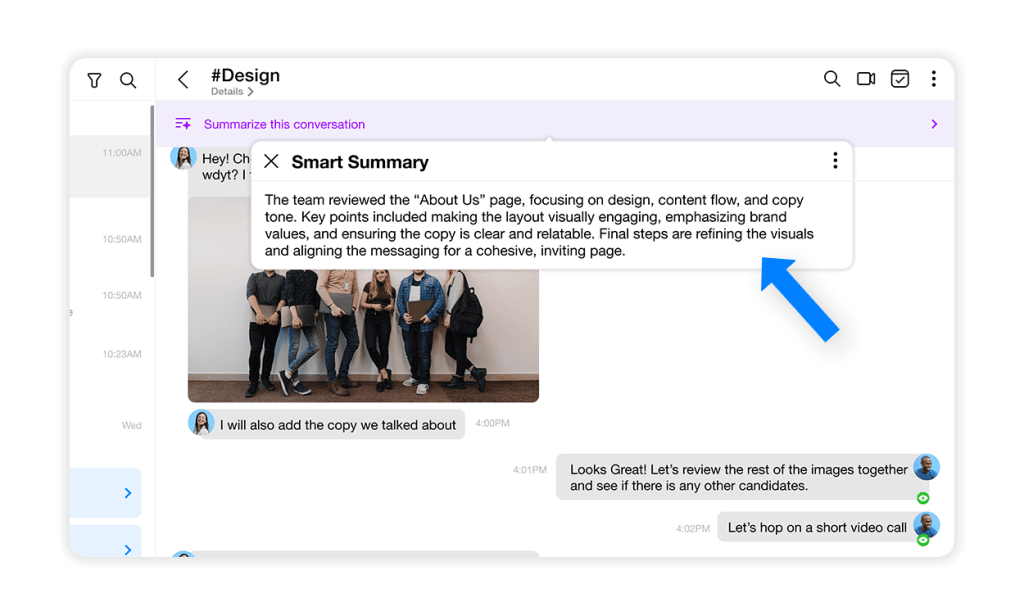Open the Smart Summary options menu
This screenshot has height=616, width=1024.
coord(835,160)
